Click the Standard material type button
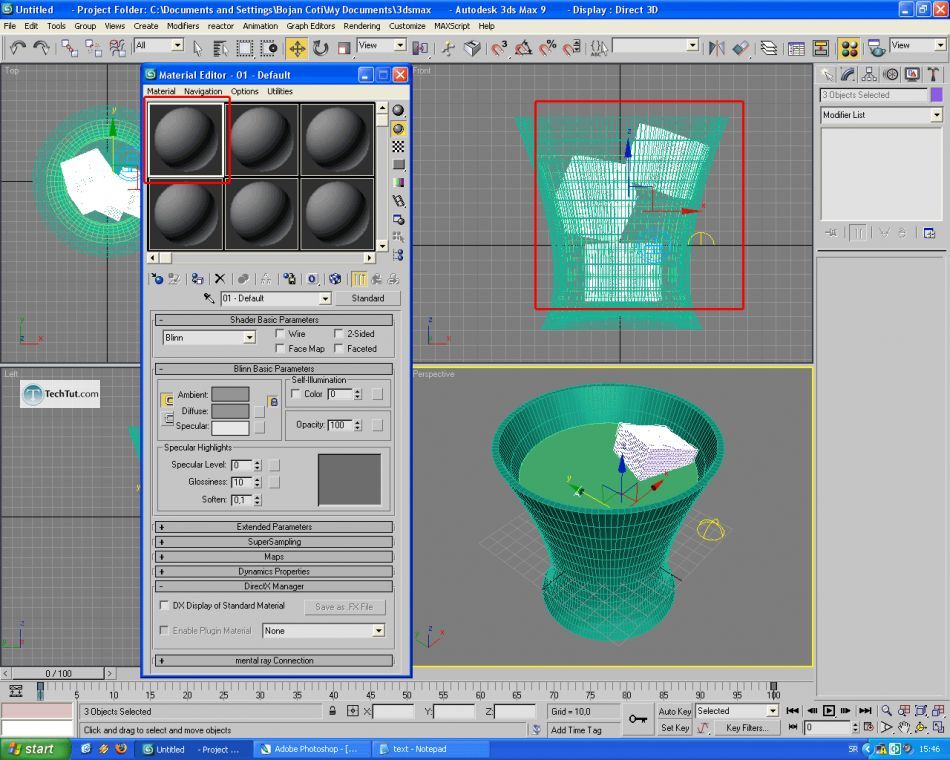Image resolution: width=950 pixels, height=760 pixels. (368, 298)
